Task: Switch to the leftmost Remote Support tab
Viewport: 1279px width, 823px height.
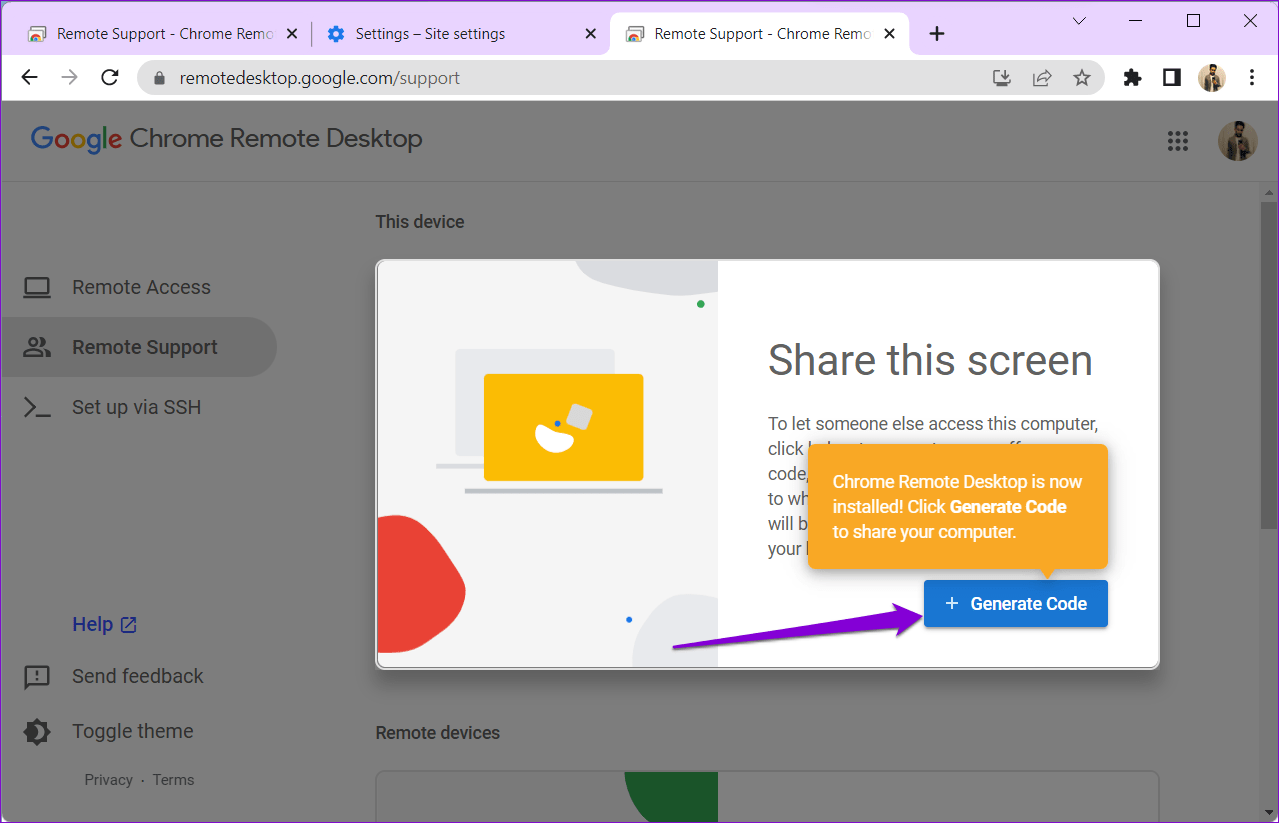Action: point(160,33)
